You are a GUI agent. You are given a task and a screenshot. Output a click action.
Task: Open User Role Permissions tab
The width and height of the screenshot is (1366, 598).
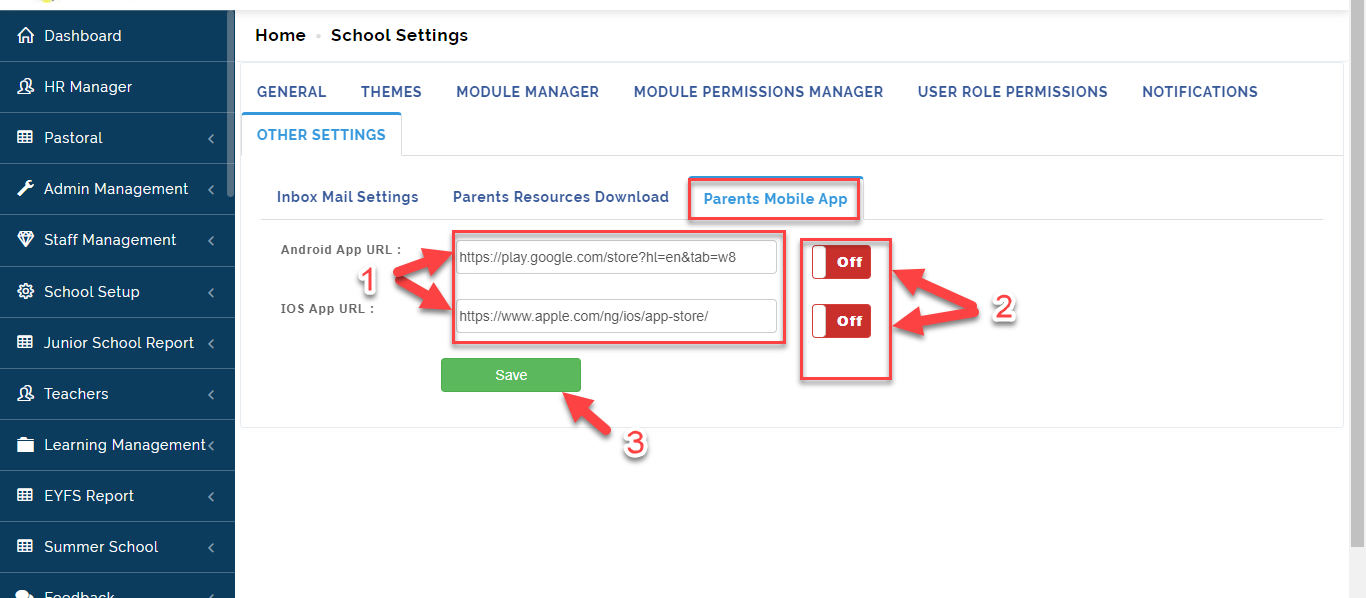coord(1012,92)
